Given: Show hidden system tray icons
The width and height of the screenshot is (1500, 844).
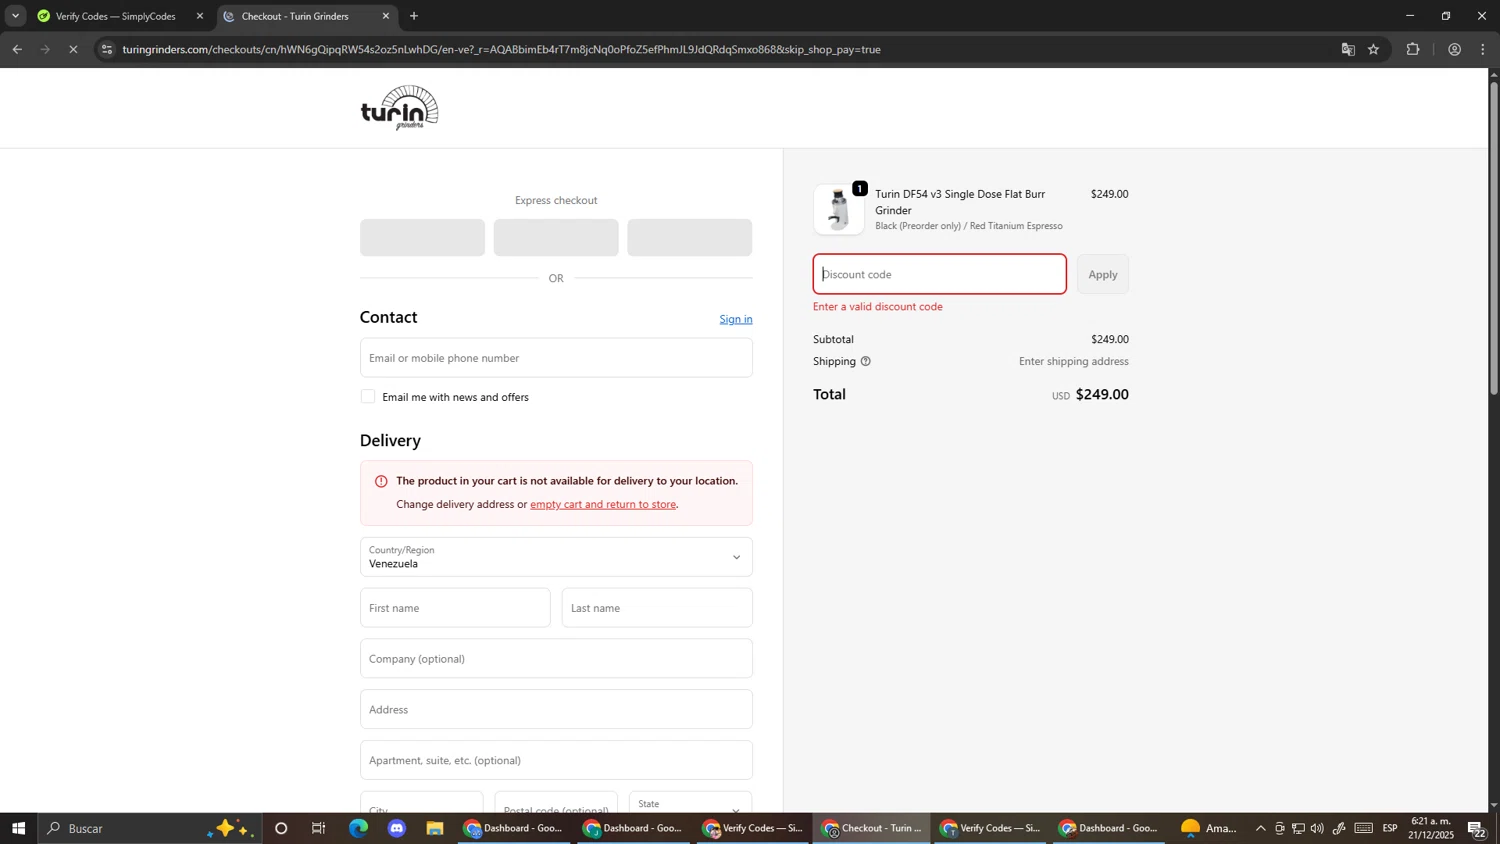Looking at the screenshot, I should tap(1260, 829).
